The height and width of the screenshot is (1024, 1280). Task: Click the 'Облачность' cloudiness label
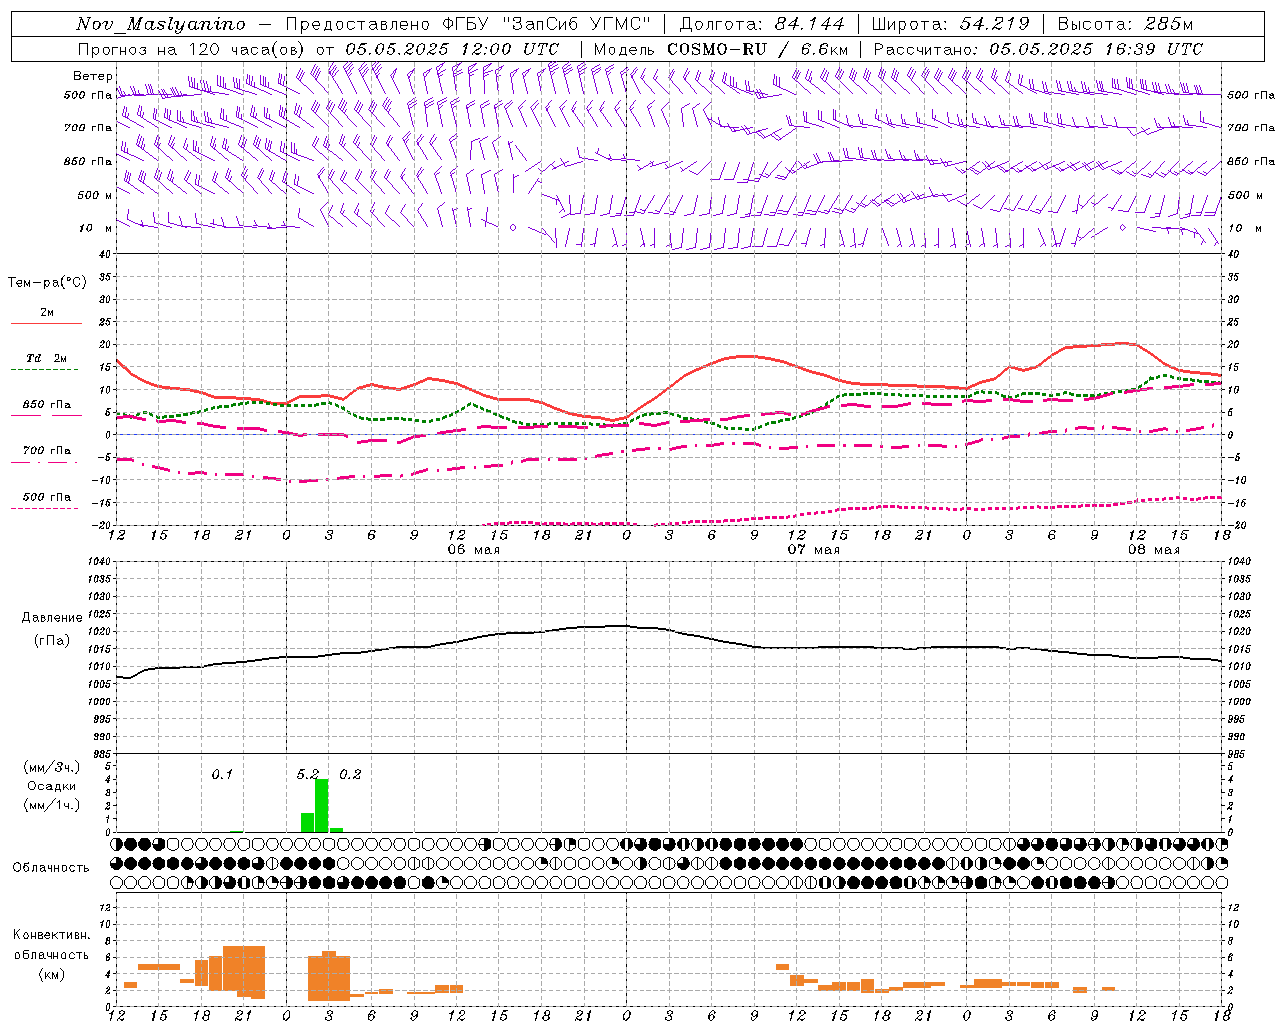pos(51,867)
